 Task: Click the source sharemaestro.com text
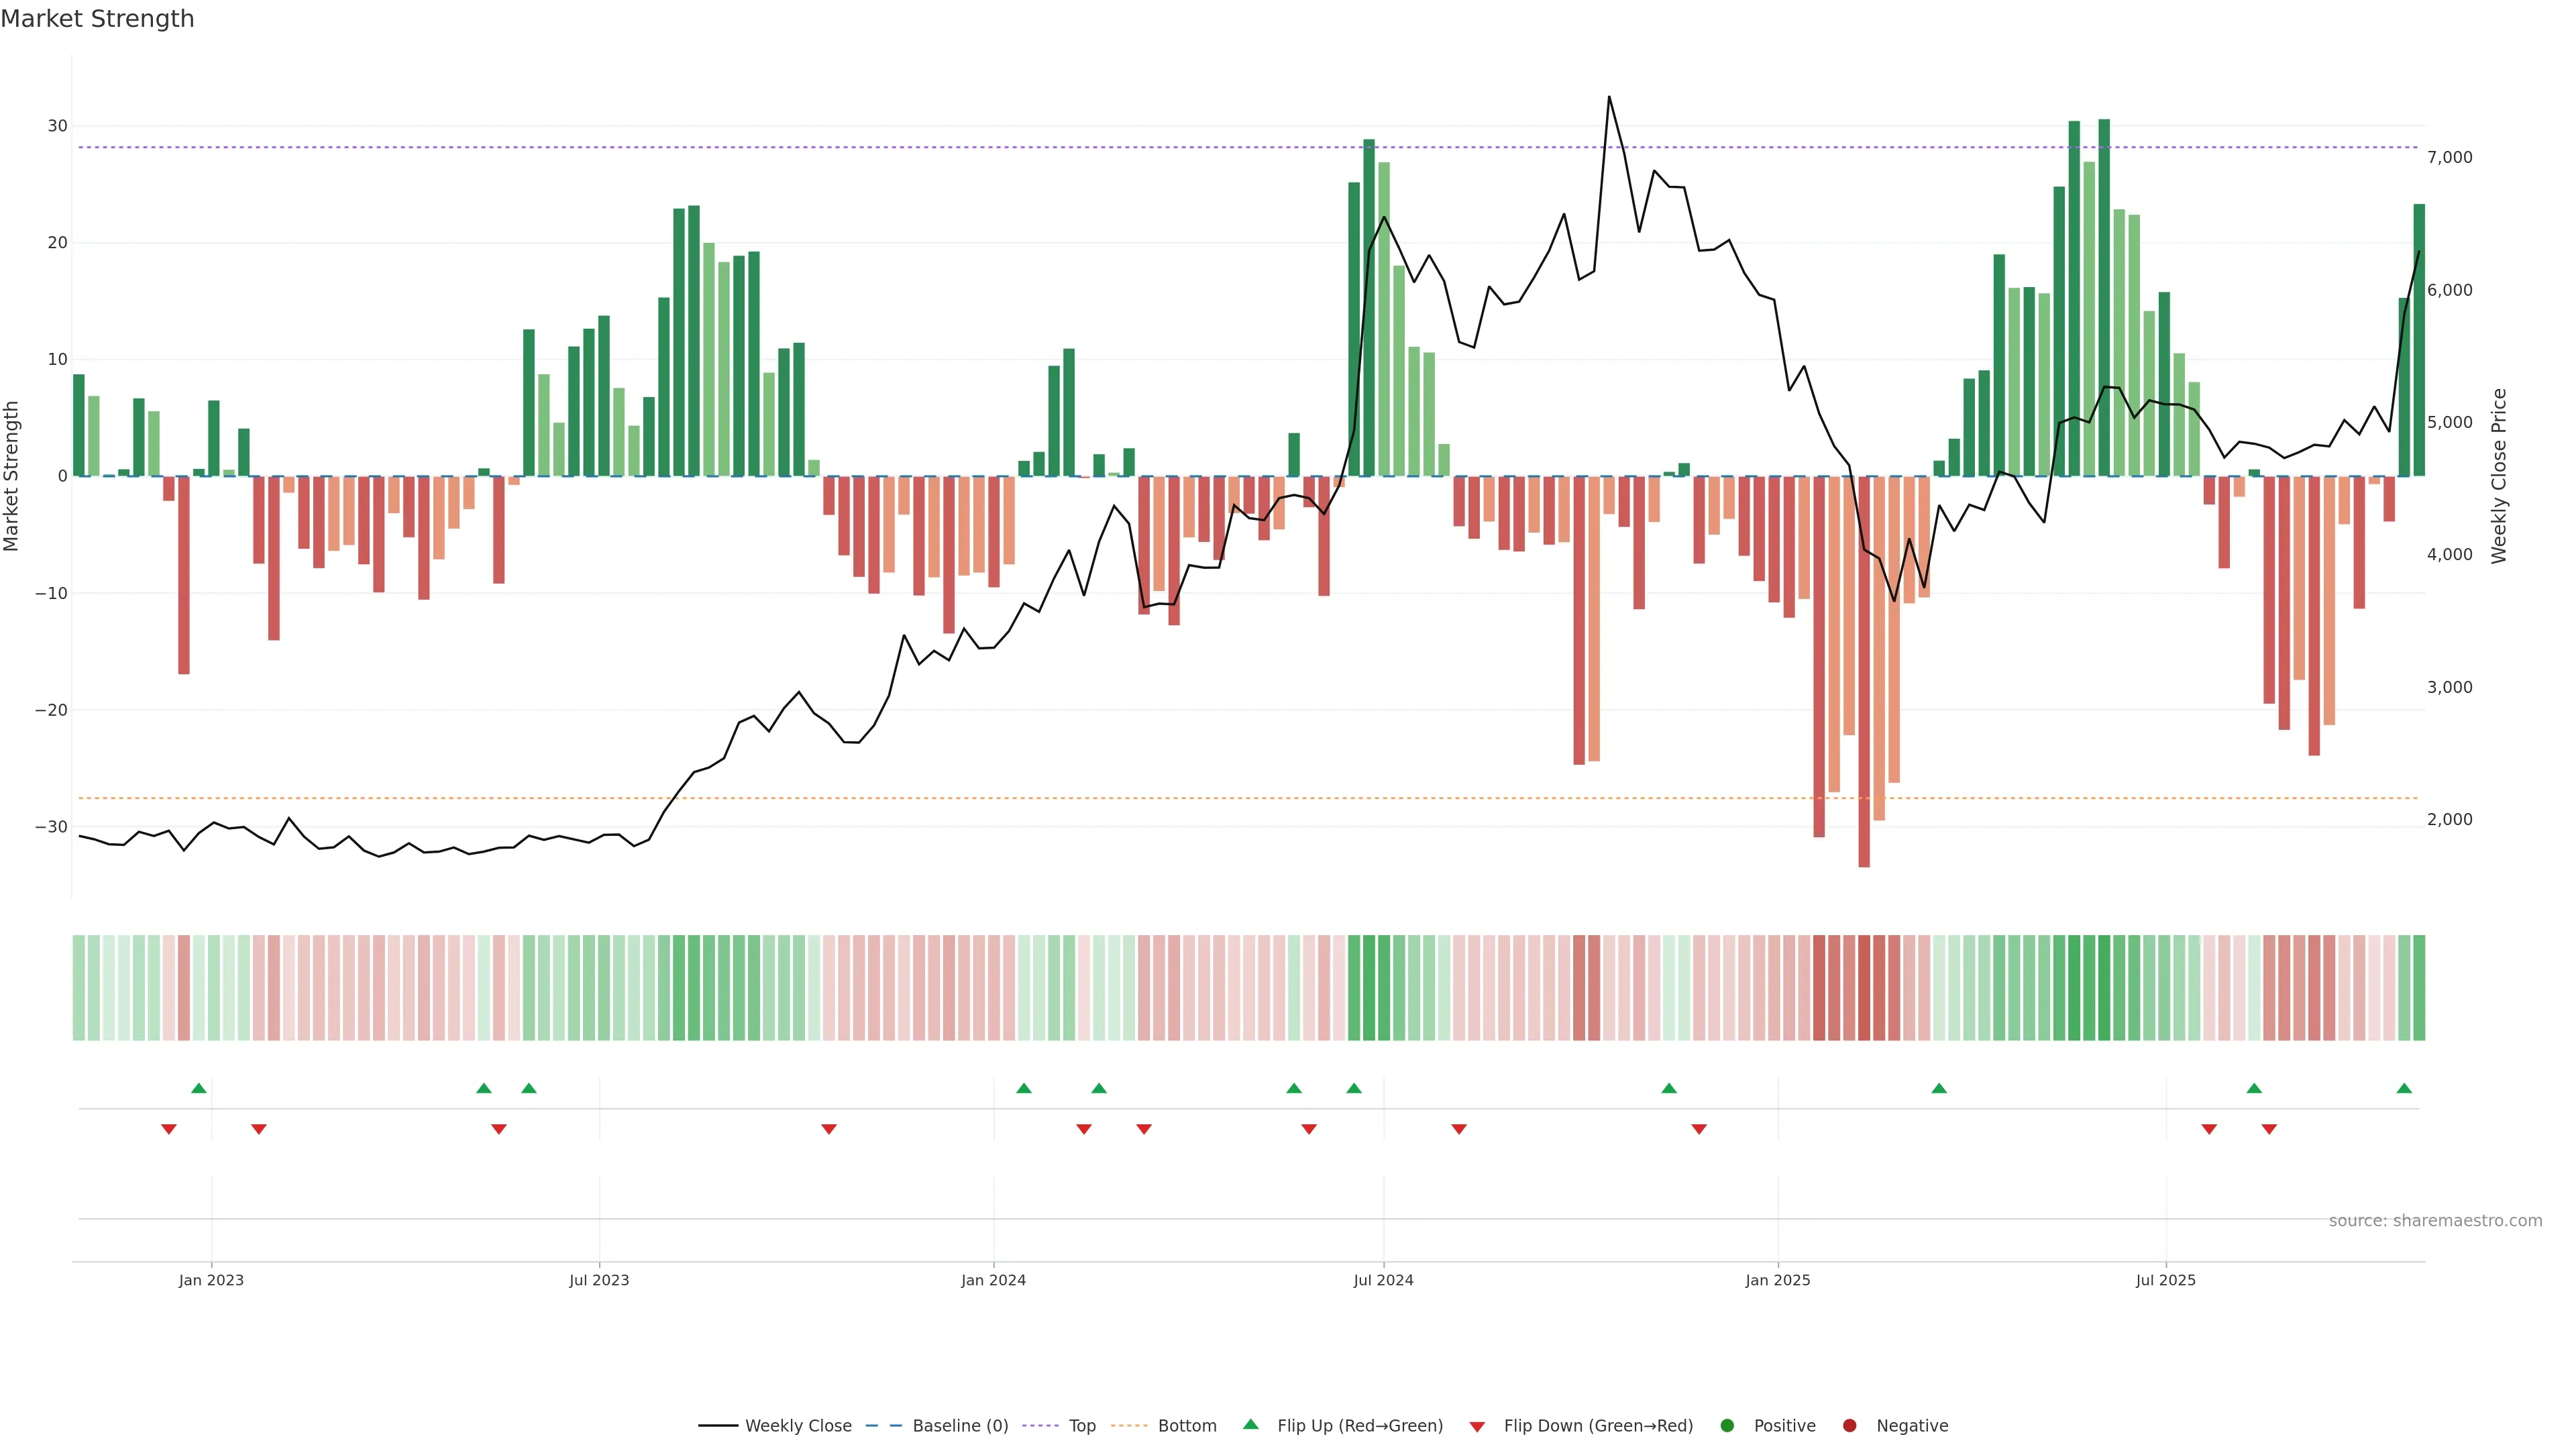pos(2435,1220)
